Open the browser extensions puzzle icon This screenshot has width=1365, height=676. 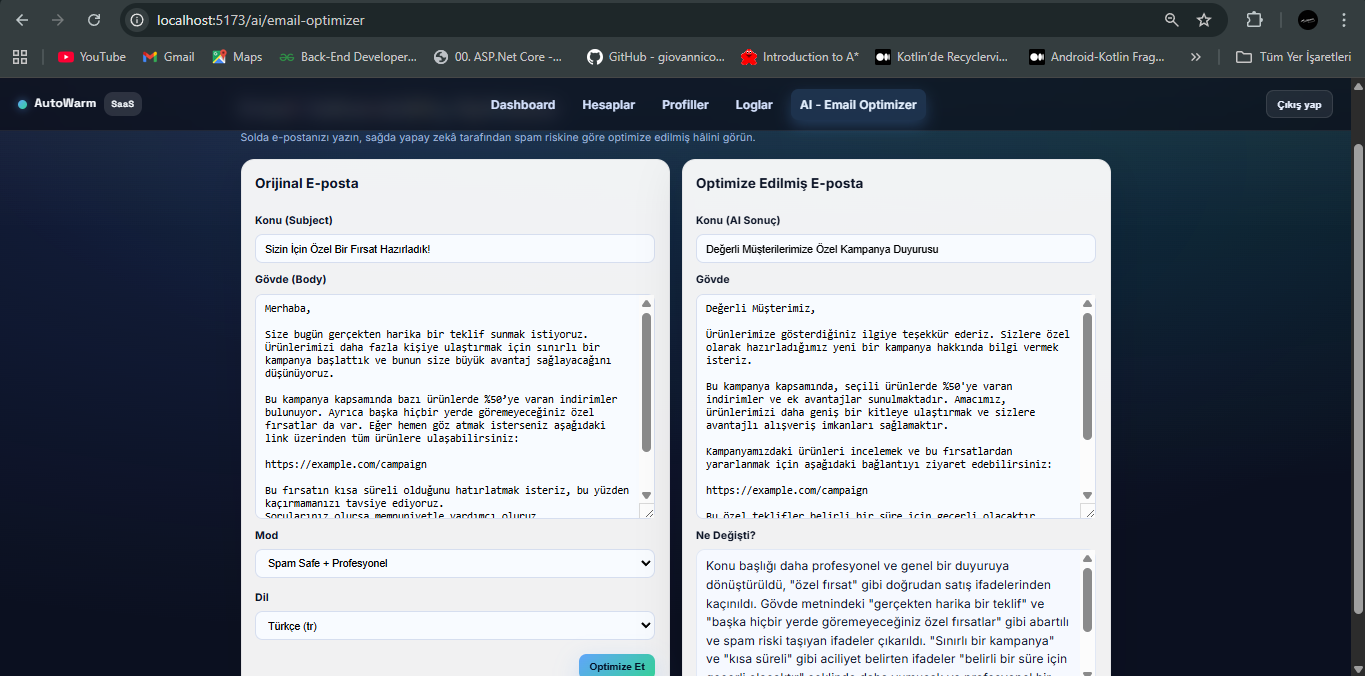coord(1253,19)
